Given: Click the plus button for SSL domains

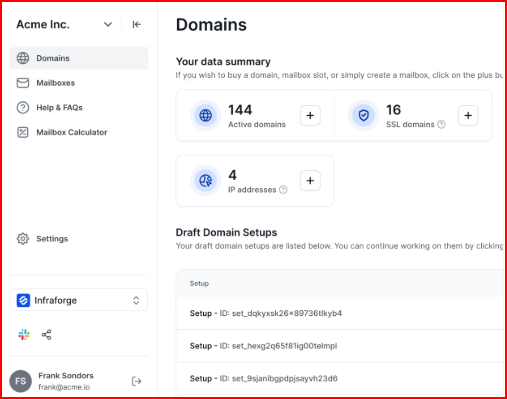Looking at the screenshot, I should (x=468, y=115).
